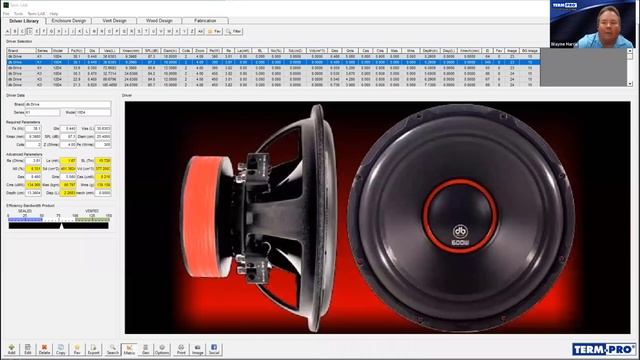
Task: Filter brands by letter A
Action: tap(8, 31)
